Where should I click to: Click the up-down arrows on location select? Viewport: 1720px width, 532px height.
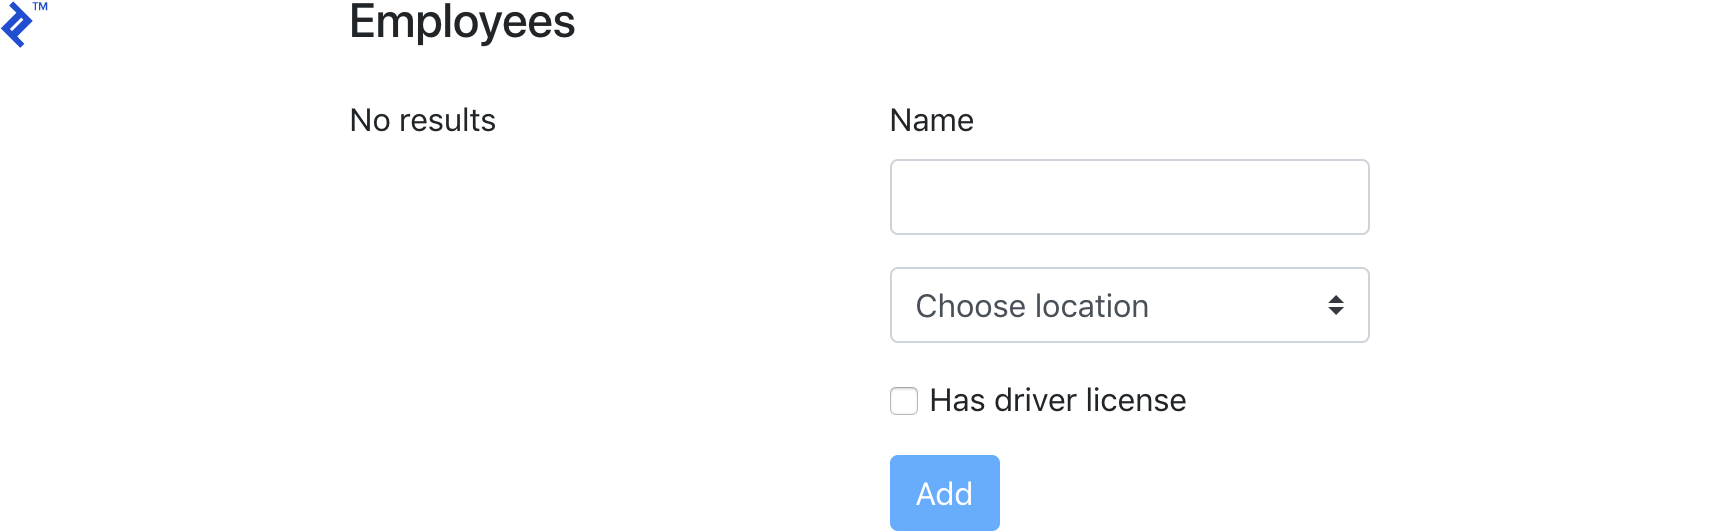click(x=1335, y=305)
